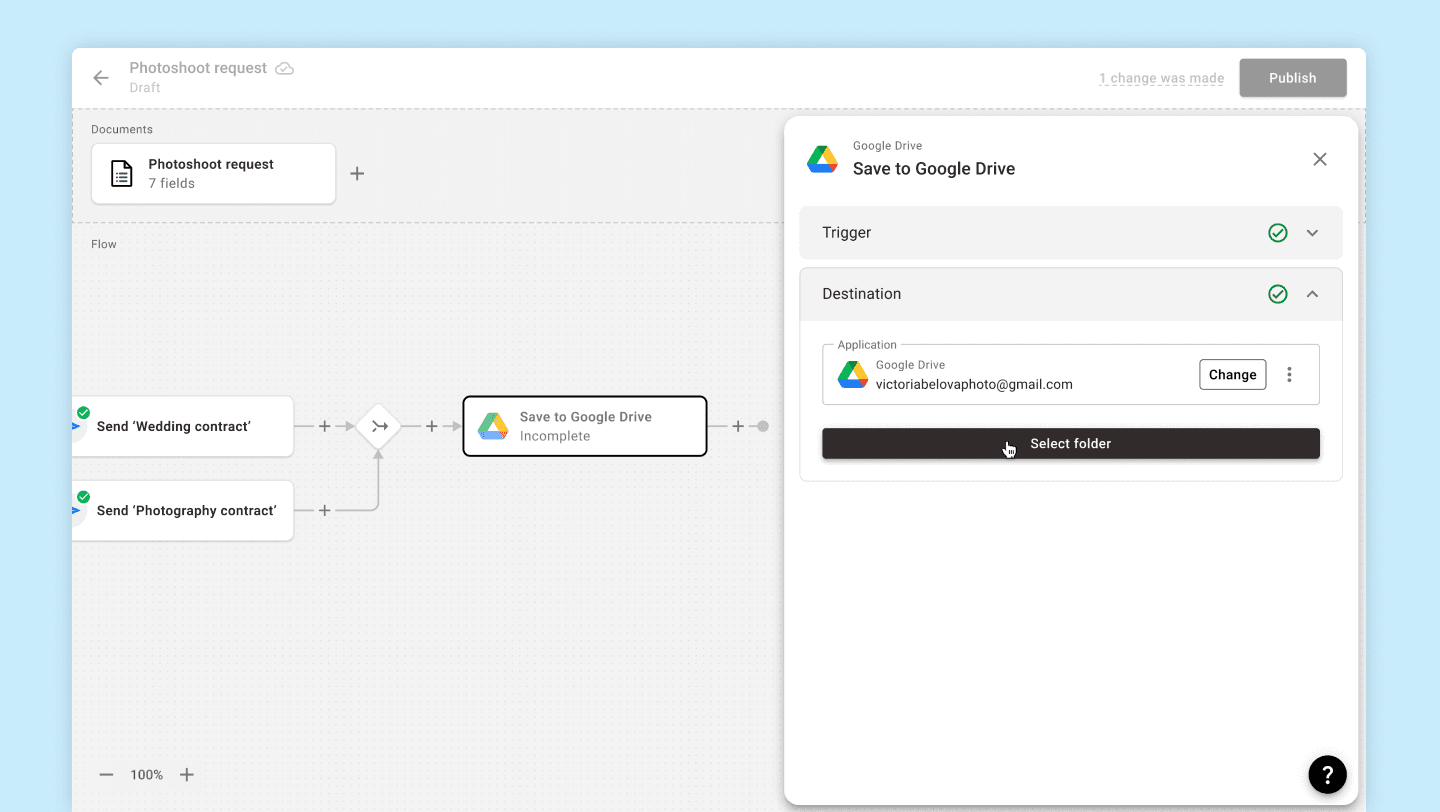
Task: Expand the Trigger section chevron
Action: pos(1313,233)
